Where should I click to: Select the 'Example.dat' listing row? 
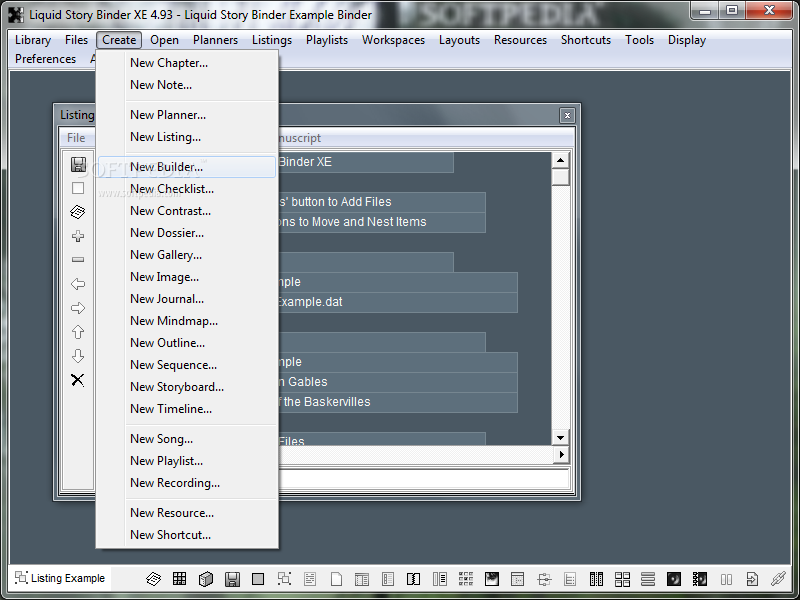(x=398, y=302)
